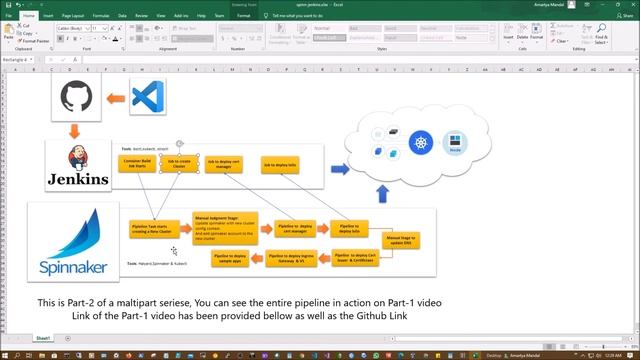Select the Spinnaker logo picture
This screenshot has height=360, width=640.
point(73,242)
